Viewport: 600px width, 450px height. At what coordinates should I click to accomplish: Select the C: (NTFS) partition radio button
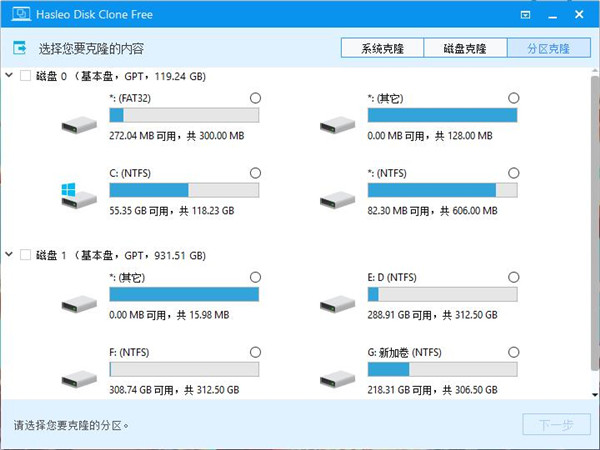254,171
